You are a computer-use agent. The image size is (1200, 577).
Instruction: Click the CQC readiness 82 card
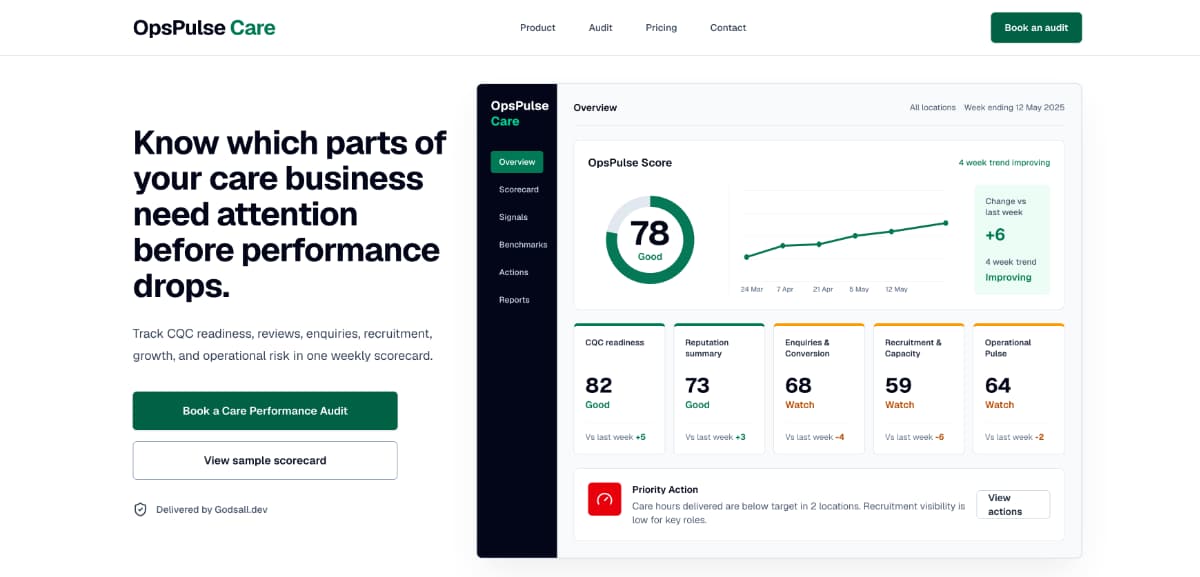coord(619,389)
